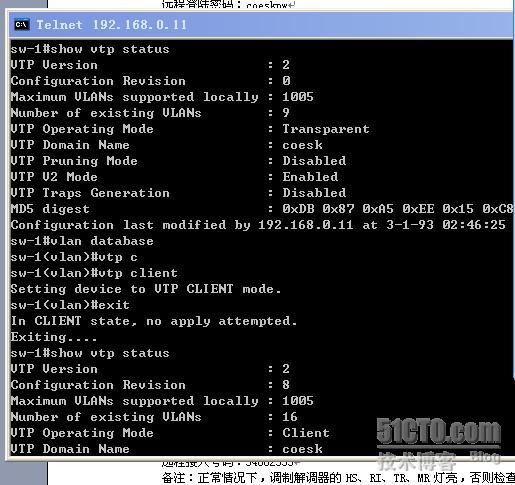Click the second 'sw-1#show vtp status' command
The width and height of the screenshot is (515, 485).
[x=90, y=353]
